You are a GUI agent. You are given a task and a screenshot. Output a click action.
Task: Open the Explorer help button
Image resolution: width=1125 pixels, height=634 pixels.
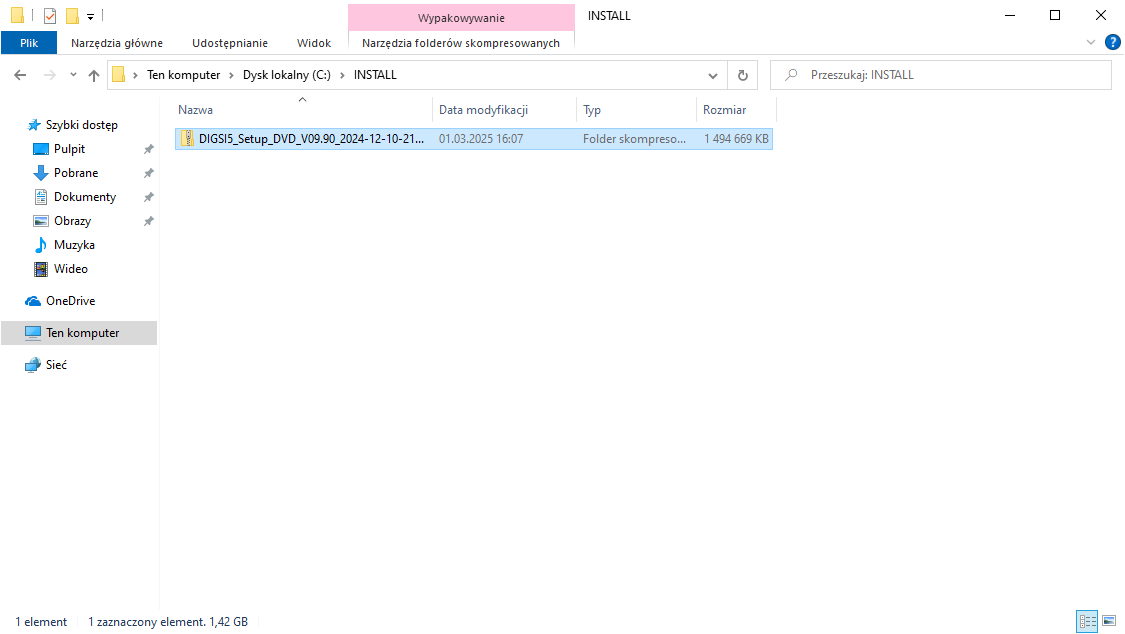click(x=1113, y=42)
